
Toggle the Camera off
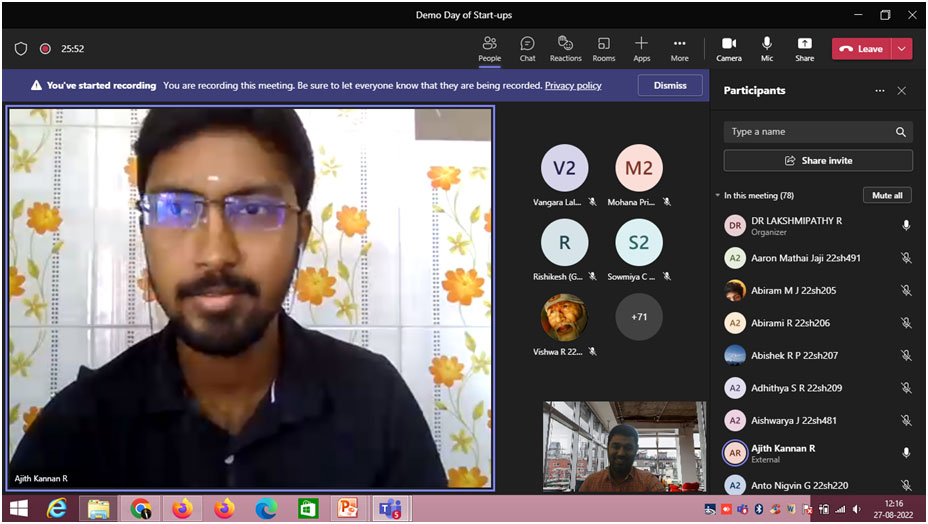(x=729, y=47)
